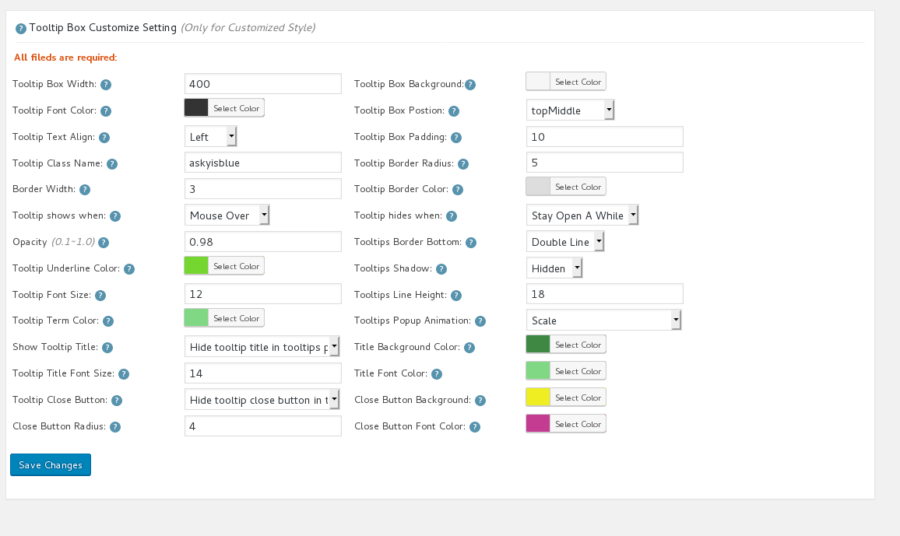Click help icon next to Tooltip Box Background
900x536 pixels.
click(470, 84)
